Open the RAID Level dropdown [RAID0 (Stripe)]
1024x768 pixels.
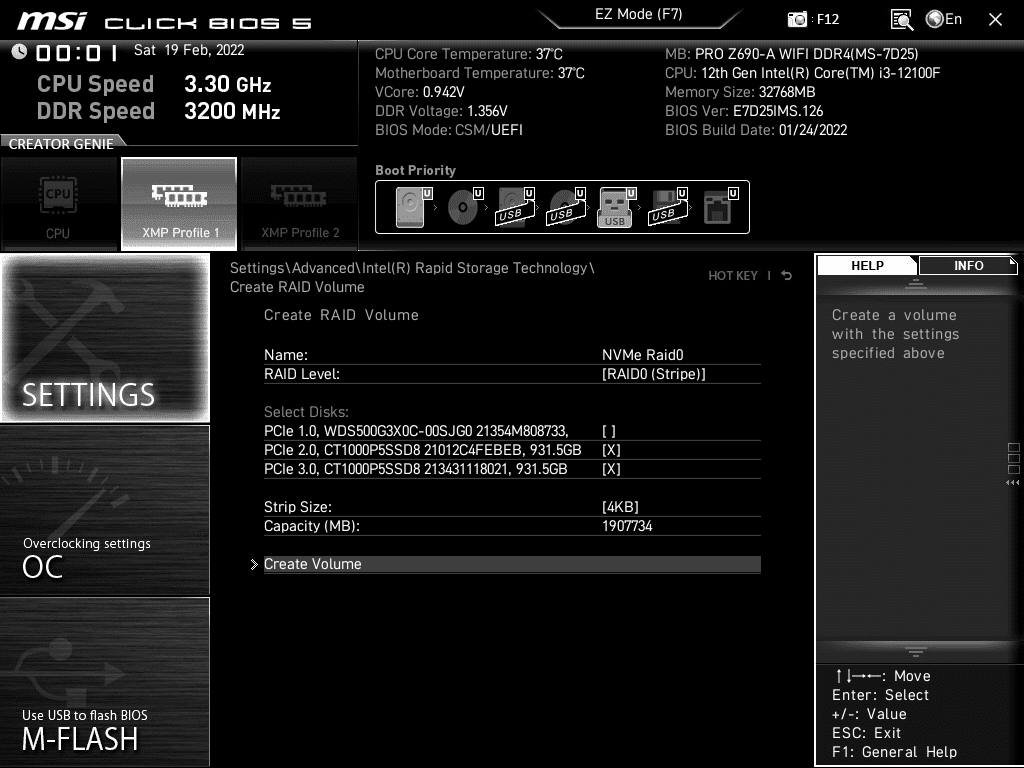[654, 374]
